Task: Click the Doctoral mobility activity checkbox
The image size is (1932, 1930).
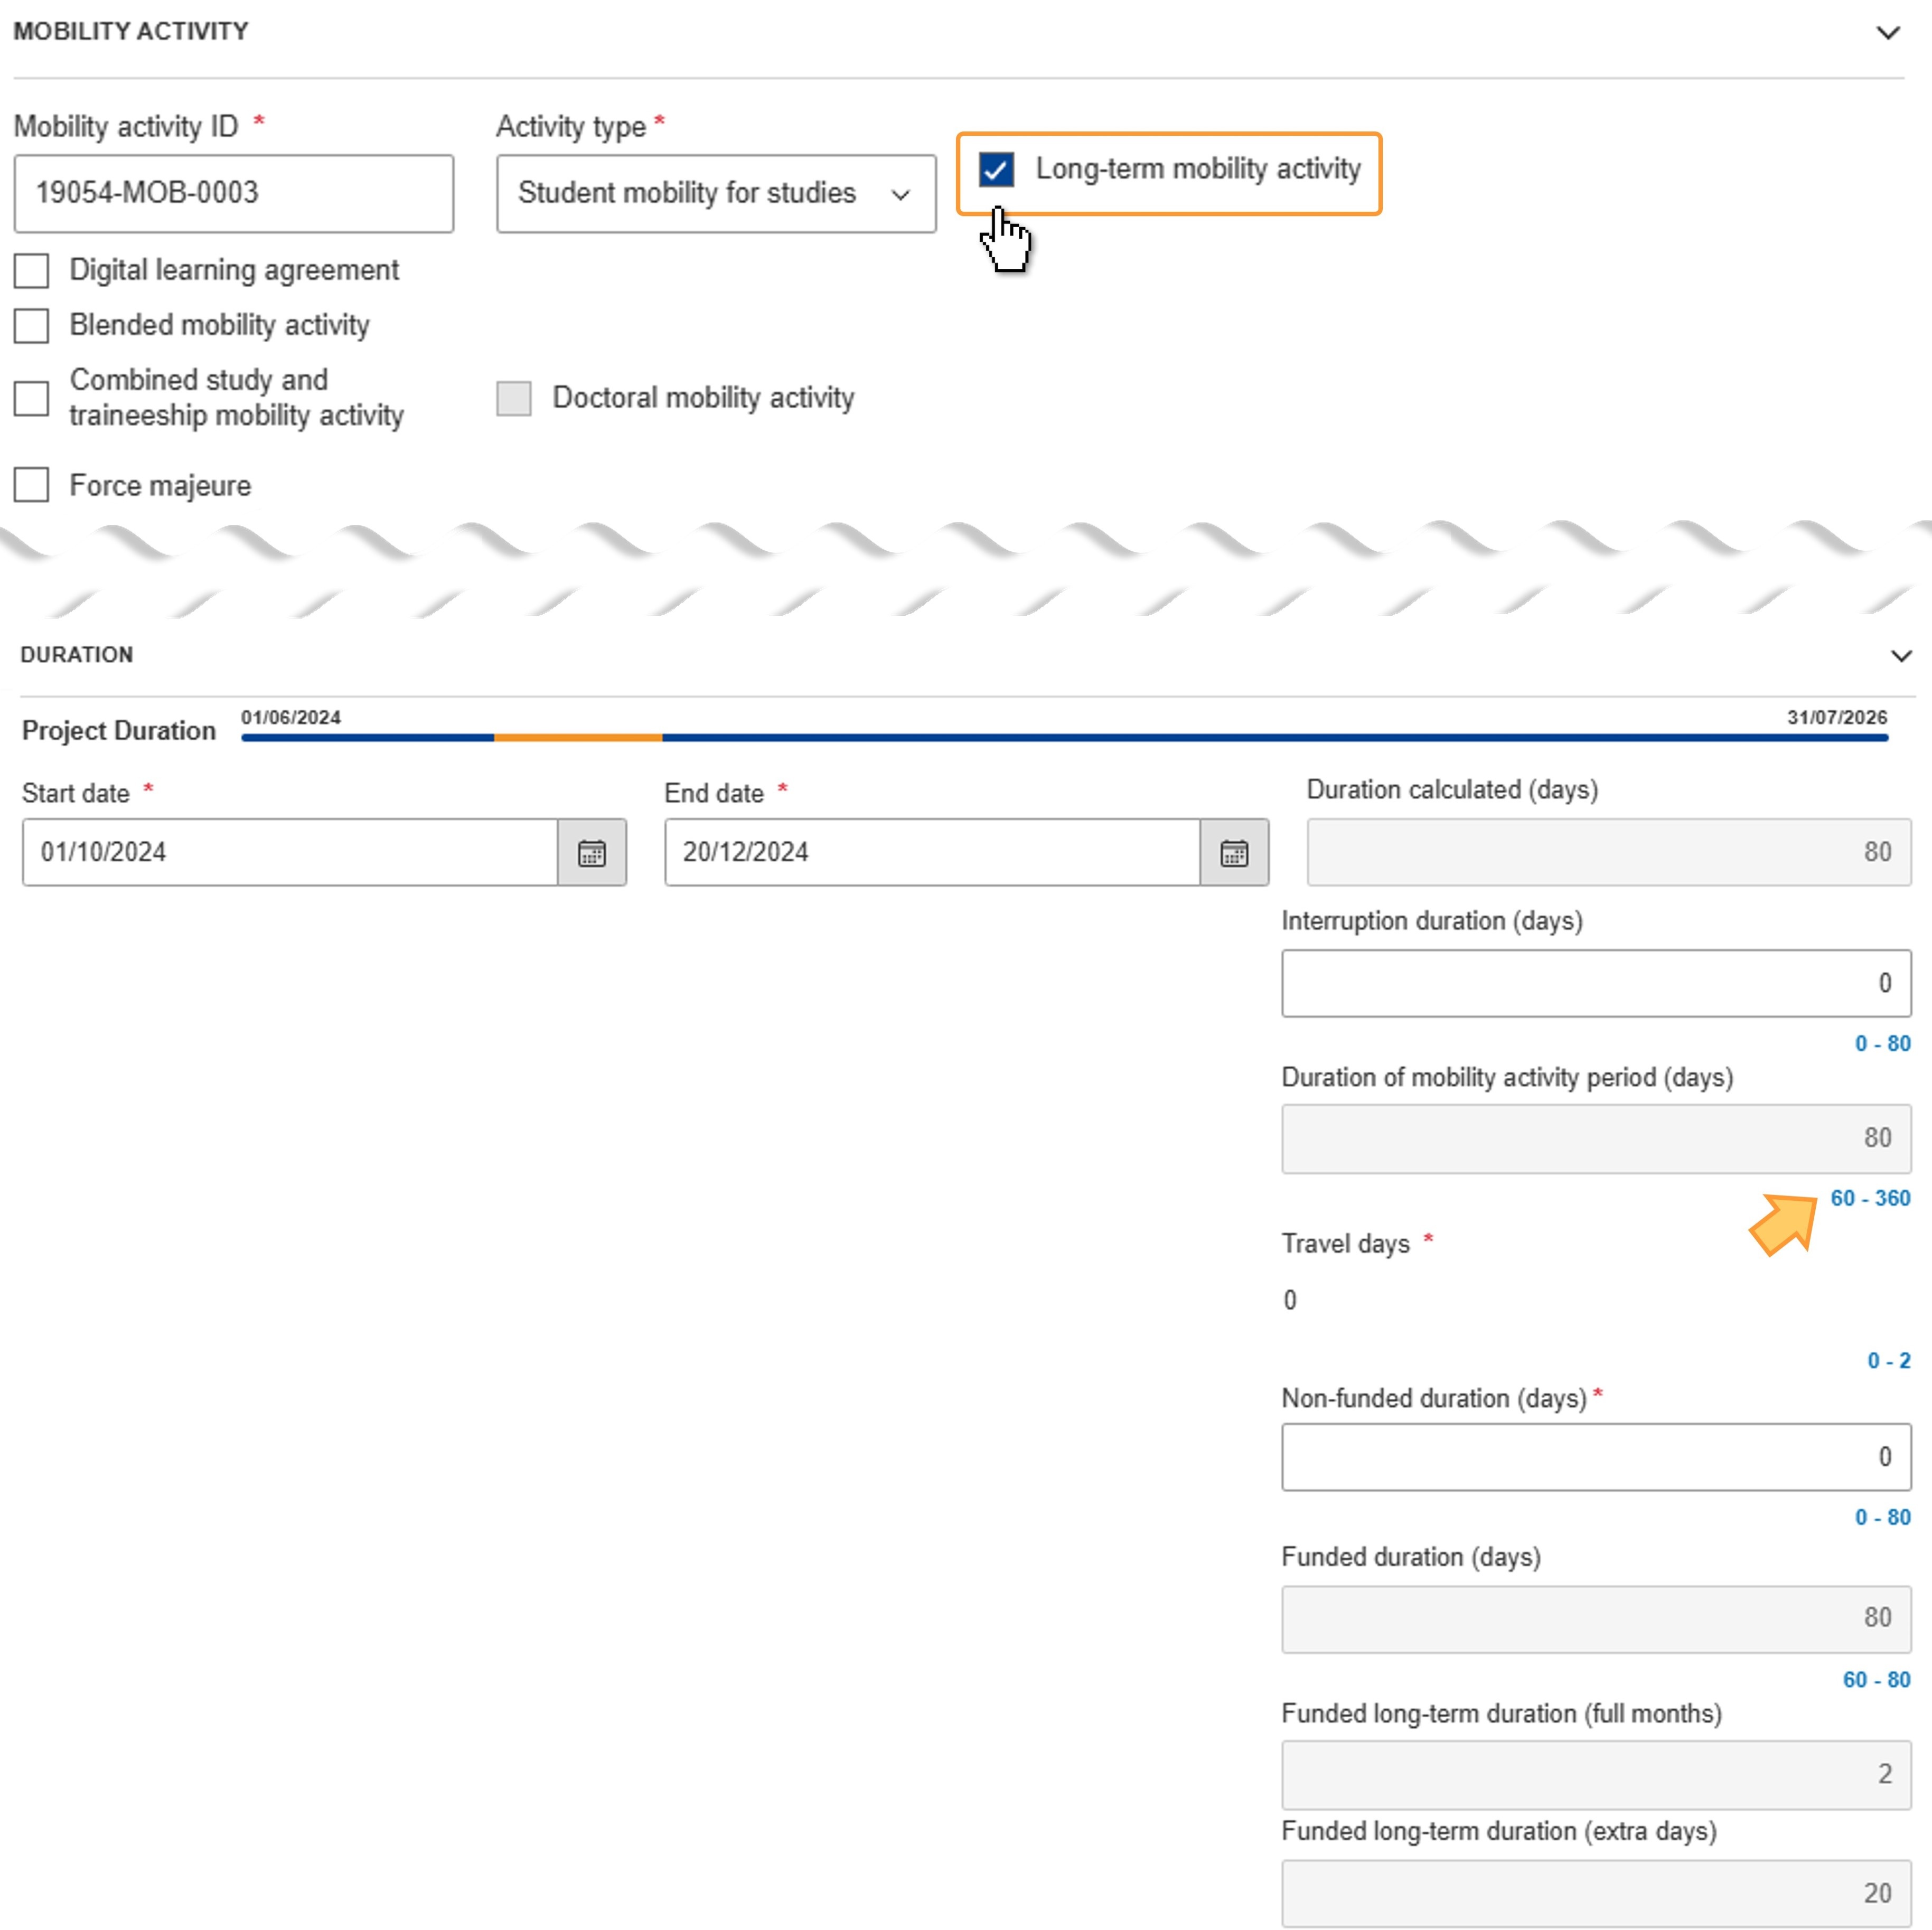Action: (514, 398)
